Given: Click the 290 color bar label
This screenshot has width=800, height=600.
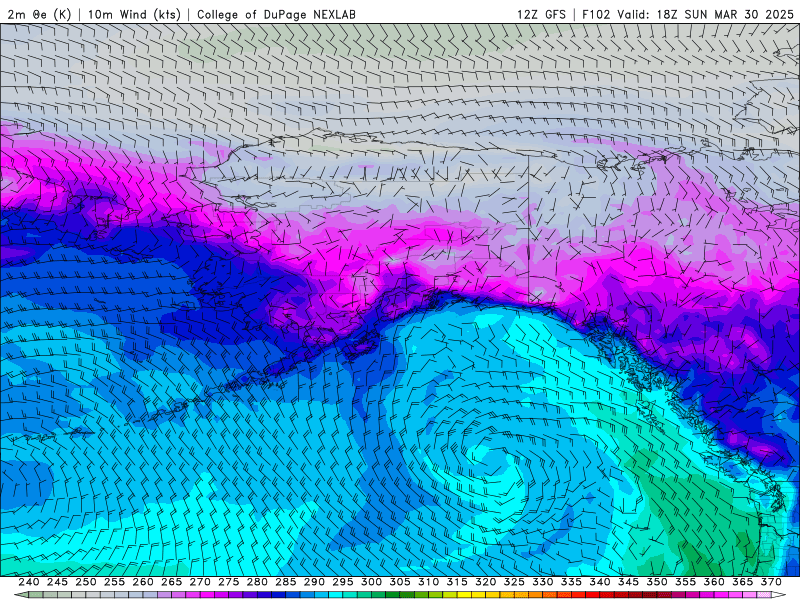Looking at the screenshot, I should click(314, 582).
